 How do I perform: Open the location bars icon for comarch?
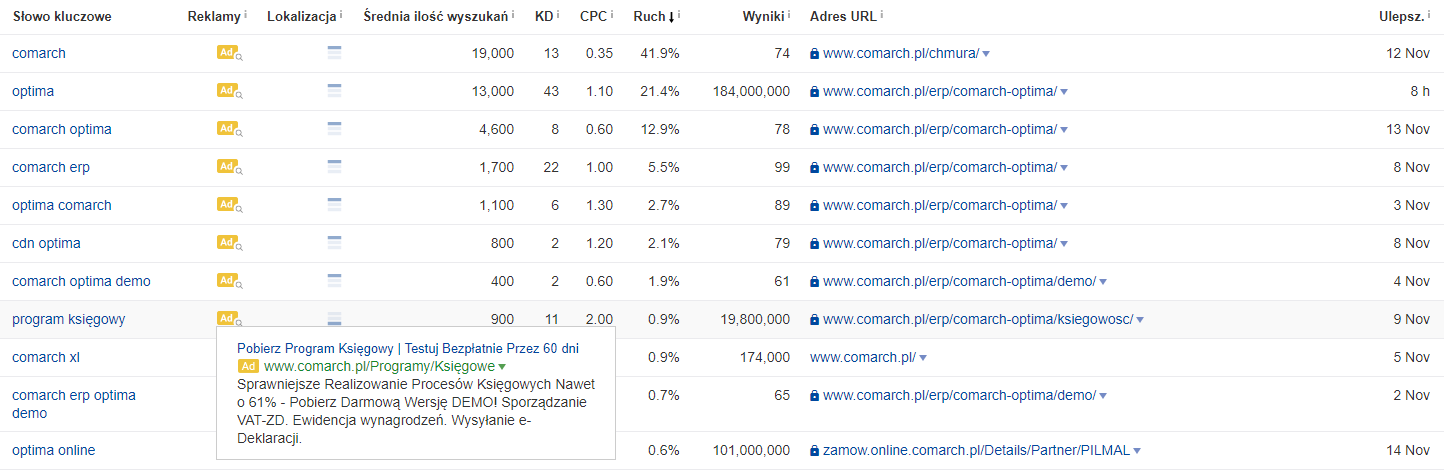pyautogui.click(x=335, y=53)
